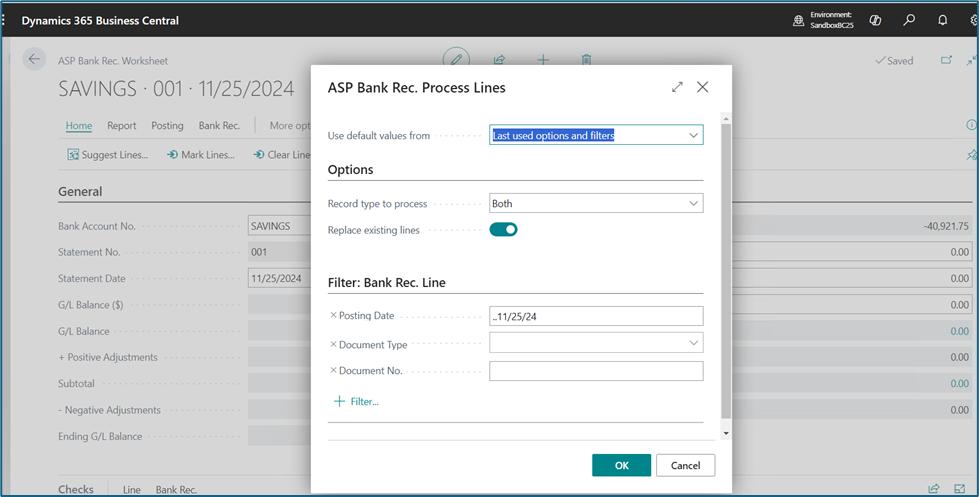This screenshot has width=979, height=497.
Task: Click the Environment SandboxBC25 indicator
Action: coord(823,20)
